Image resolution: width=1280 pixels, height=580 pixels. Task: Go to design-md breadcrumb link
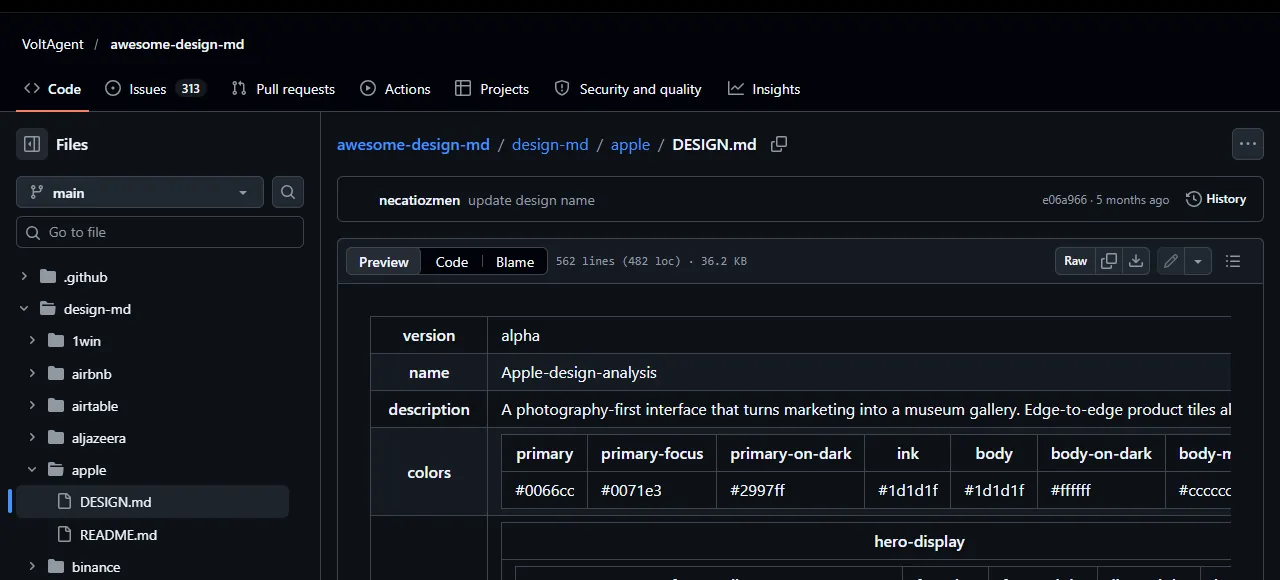coord(550,144)
